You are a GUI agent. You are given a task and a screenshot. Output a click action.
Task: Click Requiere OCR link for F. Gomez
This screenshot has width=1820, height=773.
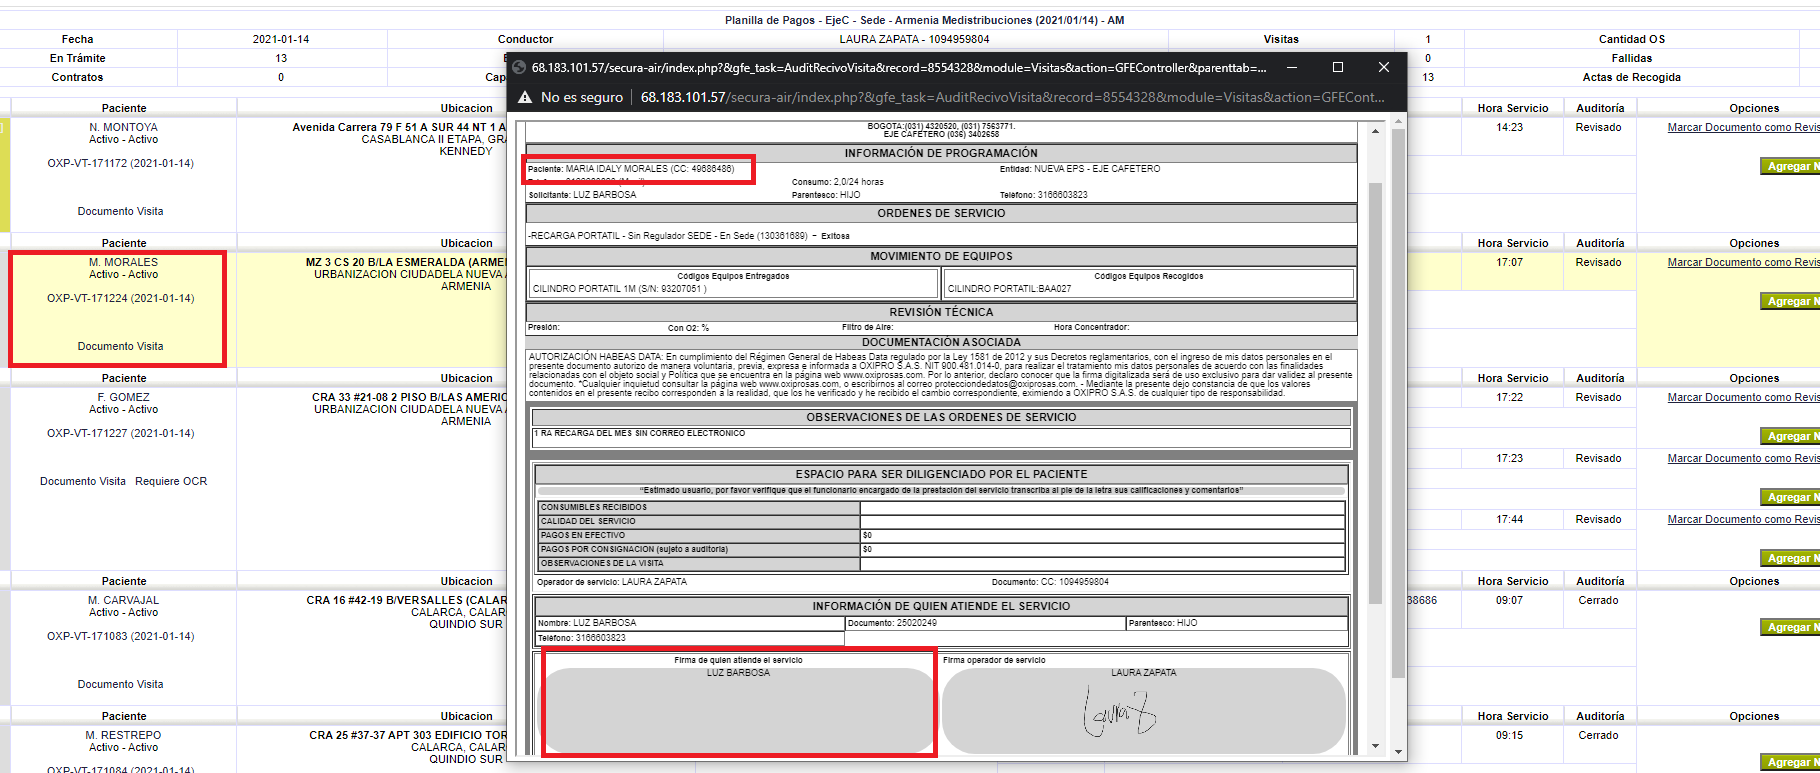tap(171, 481)
